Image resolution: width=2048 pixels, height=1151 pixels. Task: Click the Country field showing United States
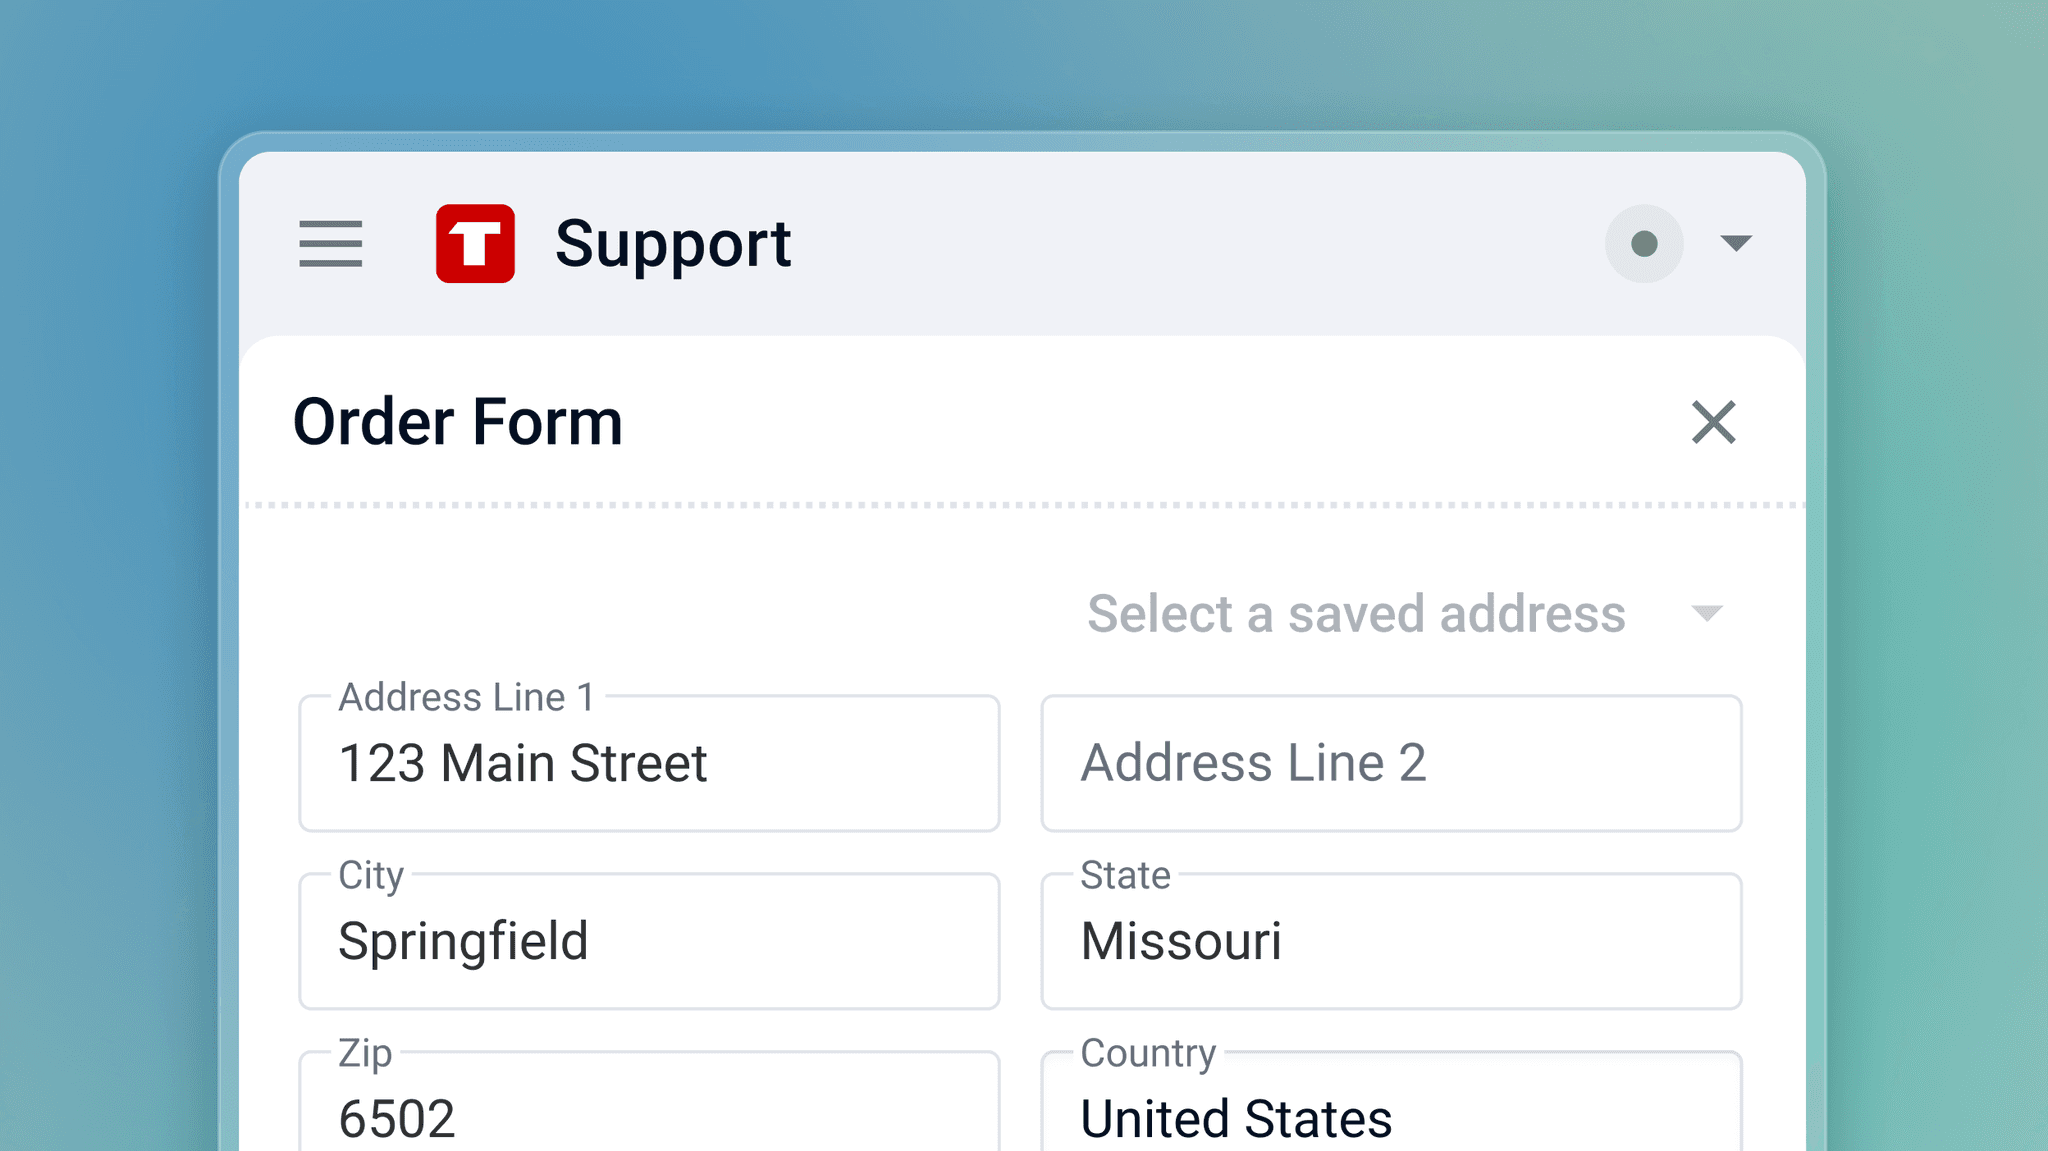[1391, 1101]
